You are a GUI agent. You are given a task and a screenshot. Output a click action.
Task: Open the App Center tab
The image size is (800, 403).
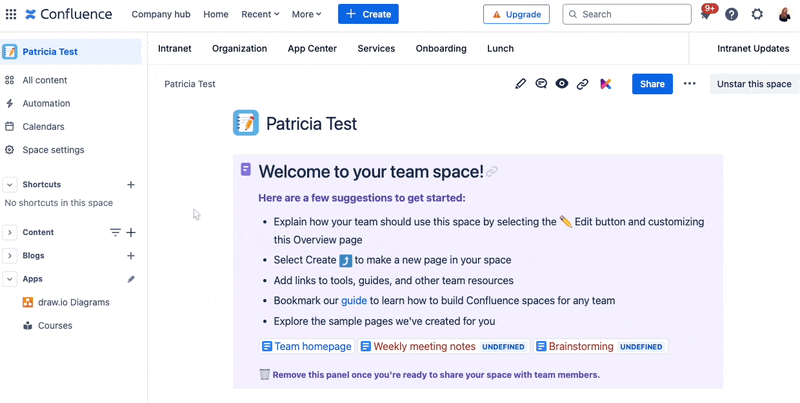(312, 48)
